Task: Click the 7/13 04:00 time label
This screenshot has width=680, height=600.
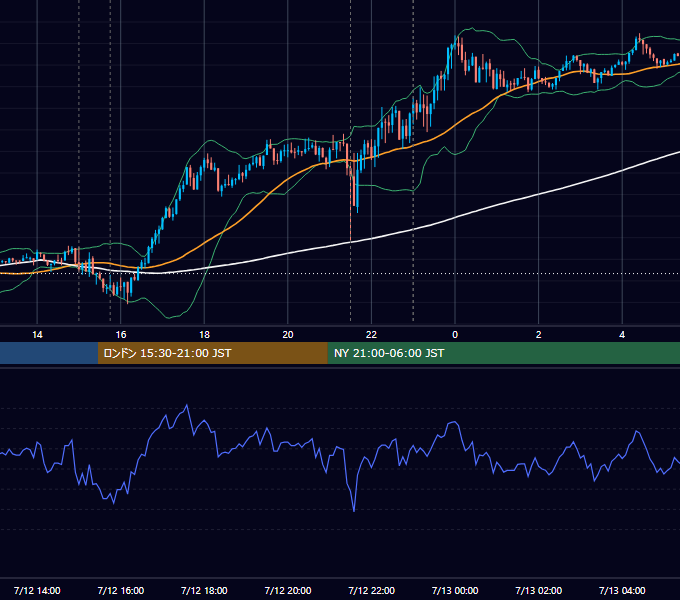Action: (622, 590)
